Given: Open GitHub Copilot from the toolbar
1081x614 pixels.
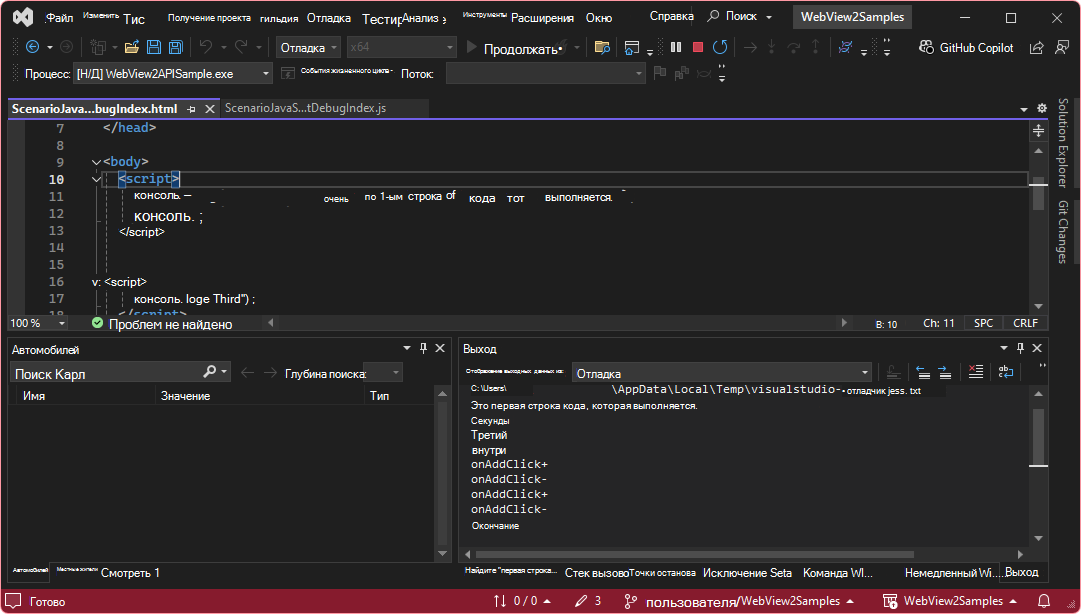Looking at the screenshot, I should pyautogui.click(x=967, y=48).
